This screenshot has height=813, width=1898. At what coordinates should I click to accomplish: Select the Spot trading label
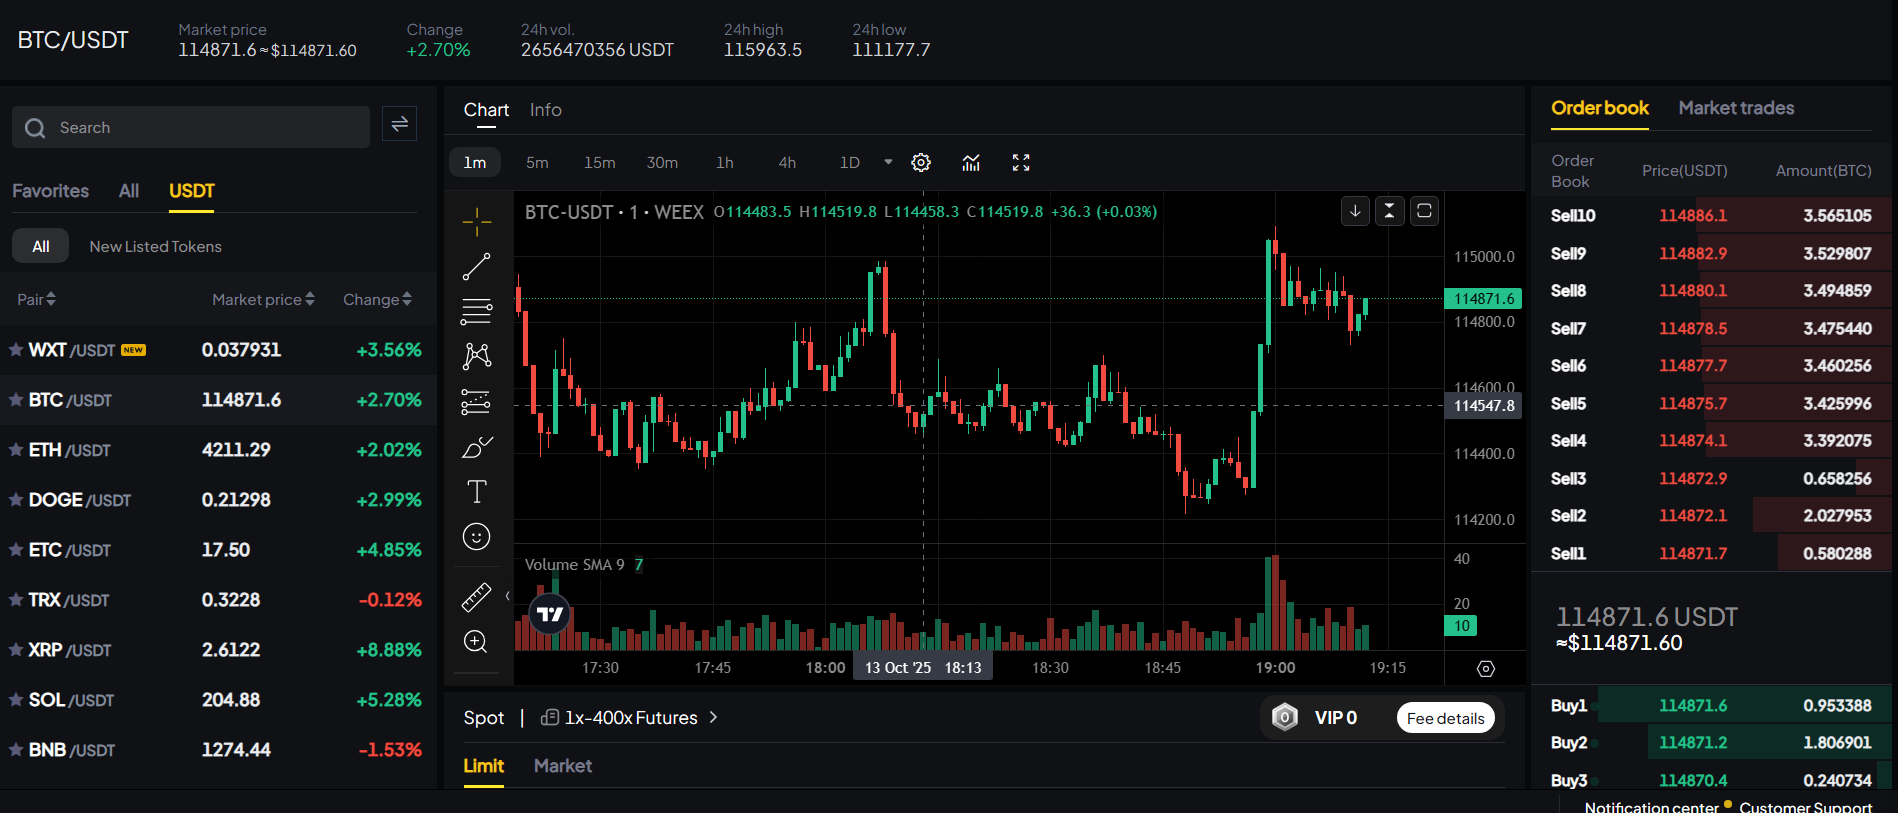click(x=483, y=718)
